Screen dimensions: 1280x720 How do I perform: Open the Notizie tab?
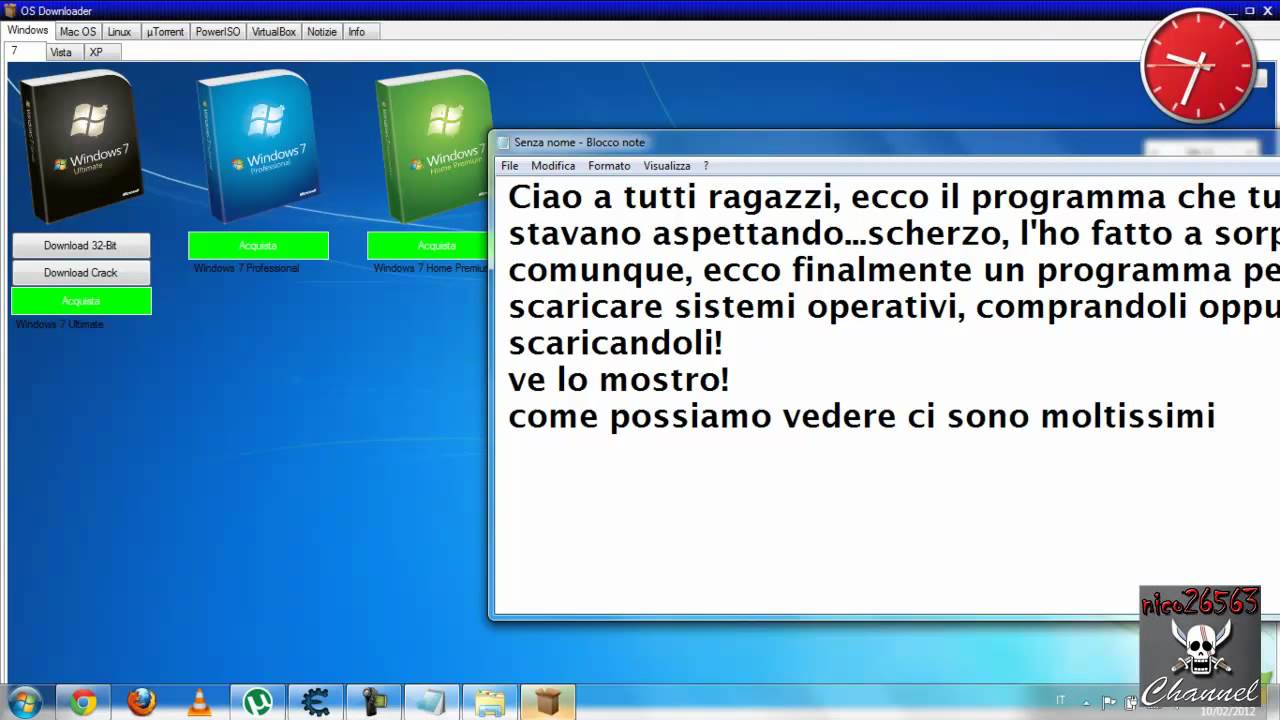322,32
